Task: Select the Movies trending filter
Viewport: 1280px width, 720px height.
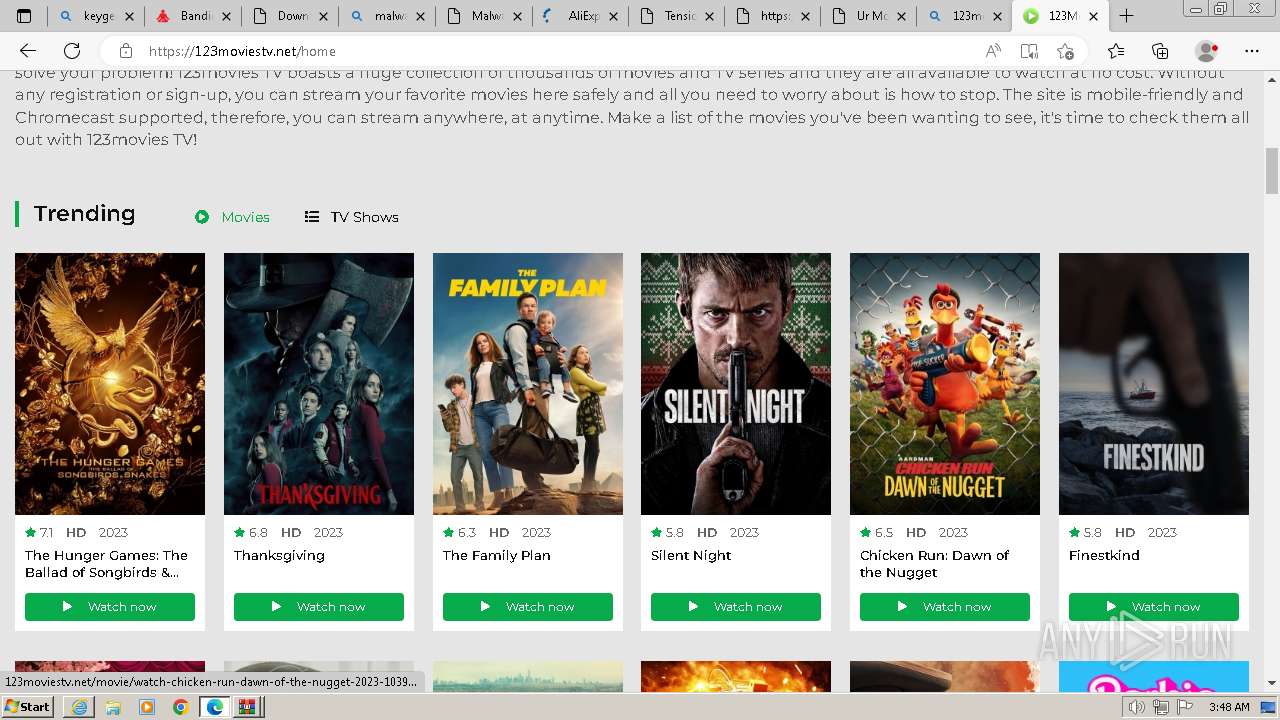Action: [232, 217]
